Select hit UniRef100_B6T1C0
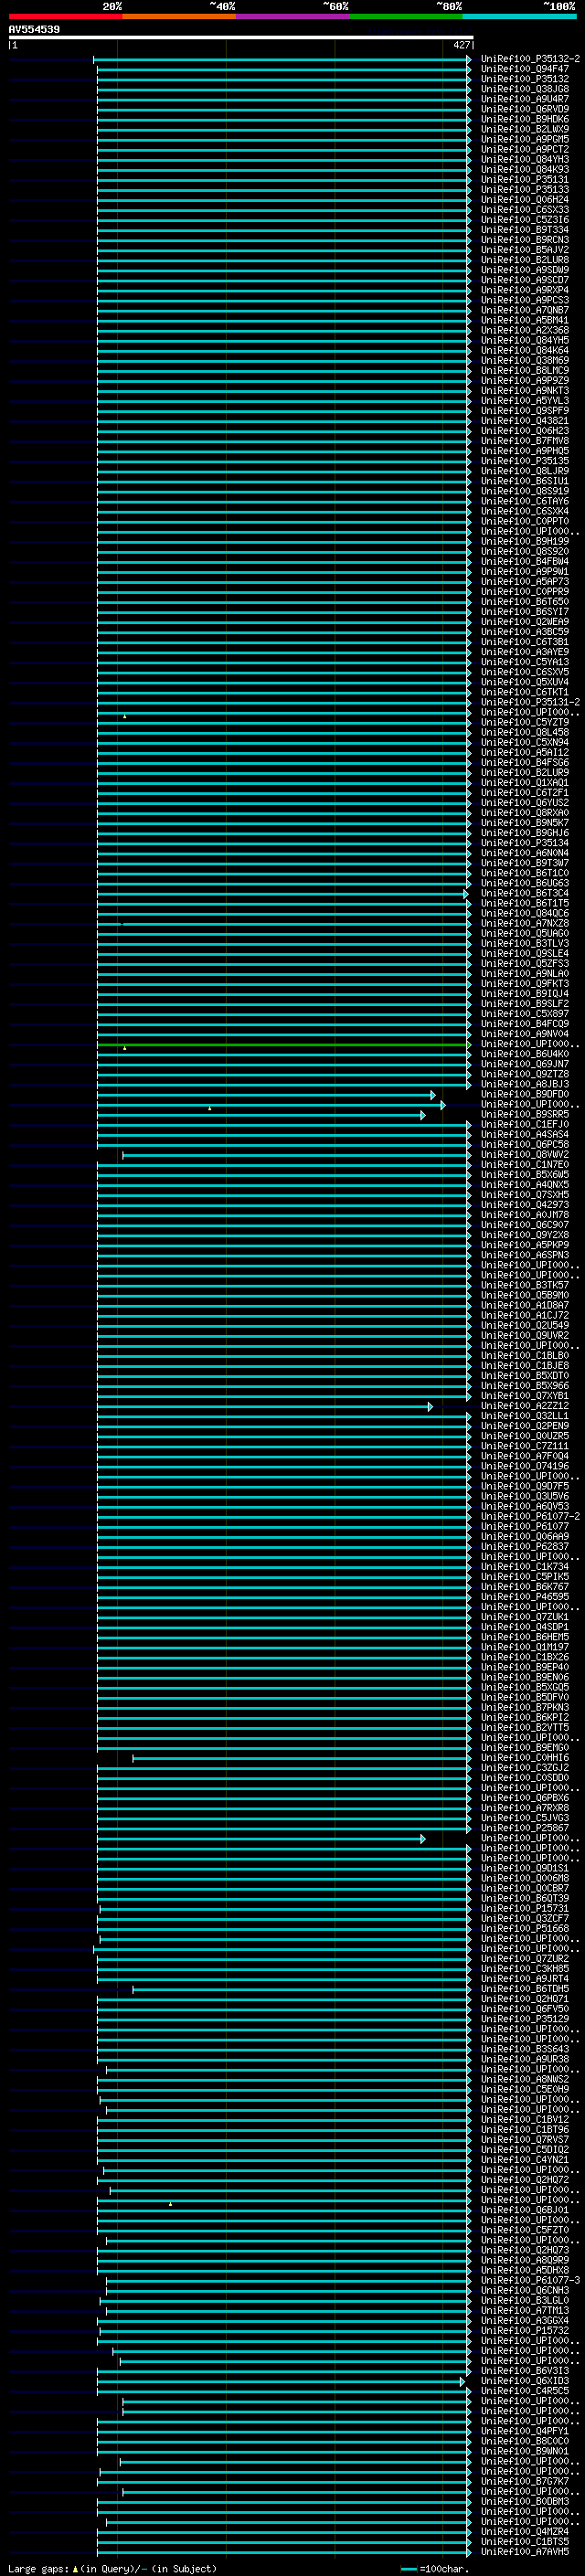 click(x=525, y=873)
